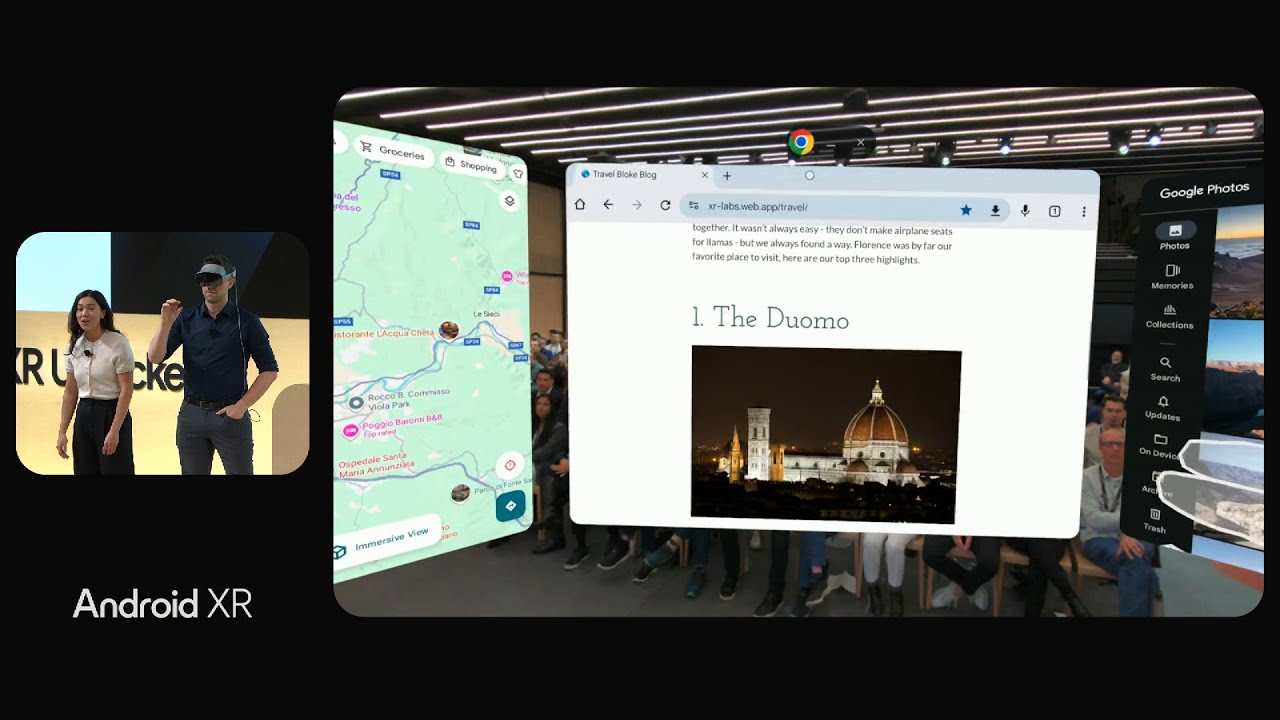Click the presenter video thumbnail
This screenshot has width=1280, height=720.
click(162, 353)
